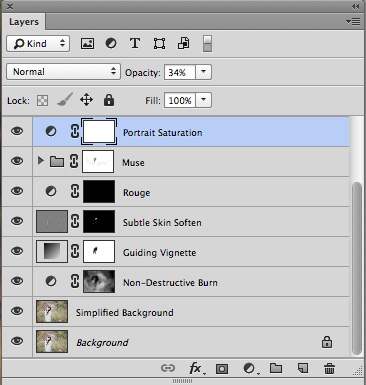Lock all layer attributes

[x=109, y=100]
